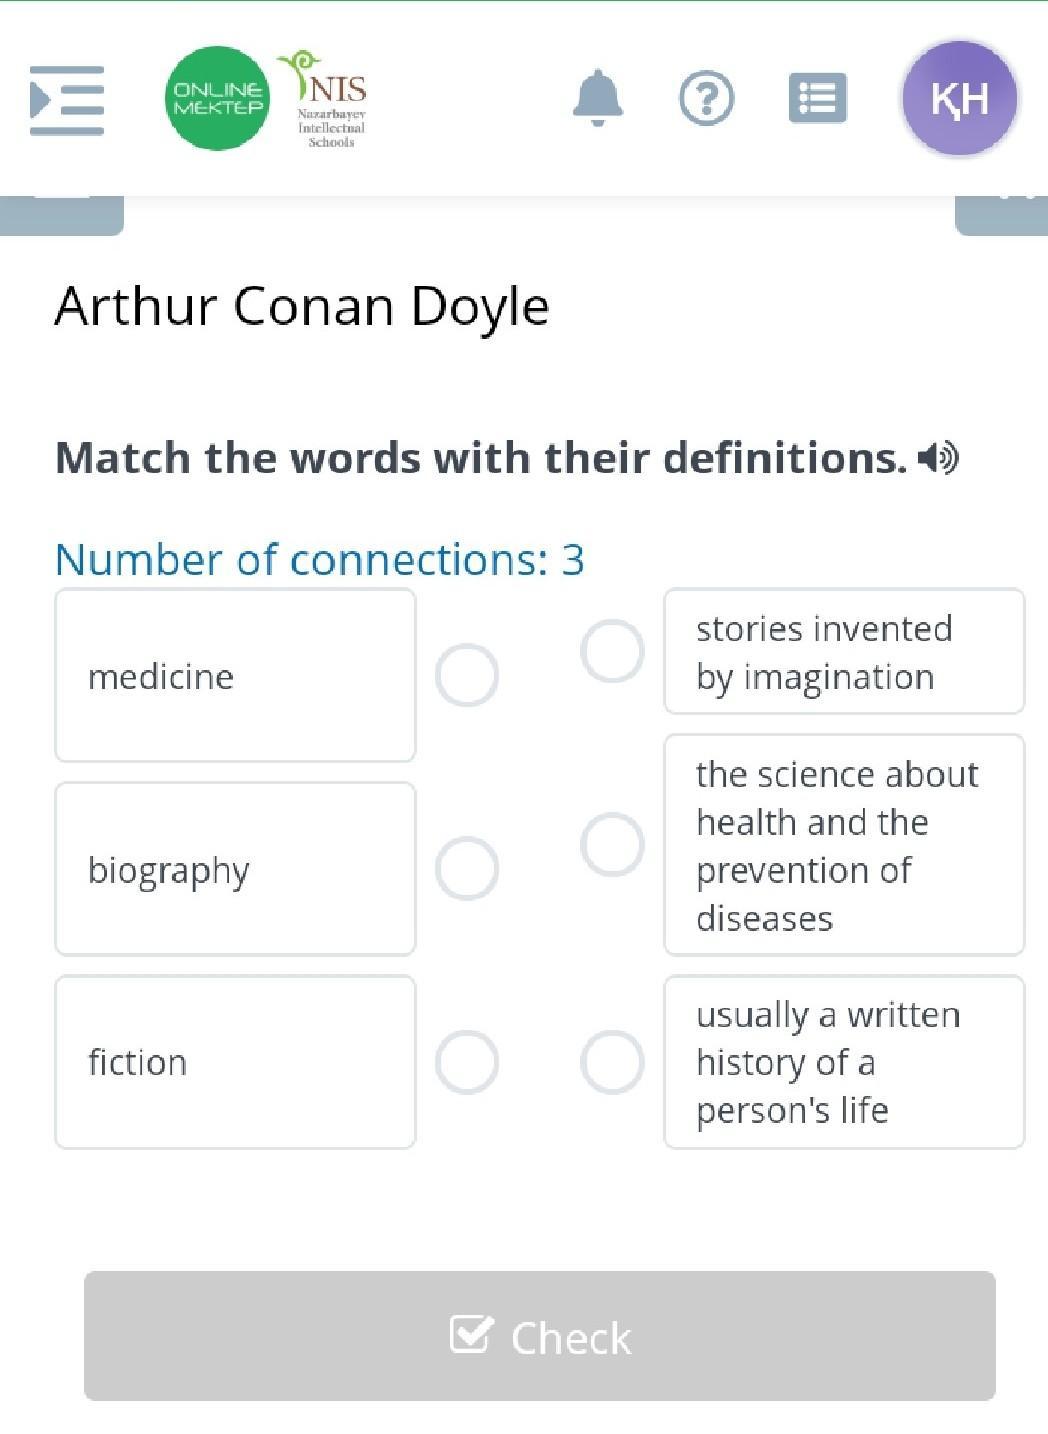
Task: Click the 'fiction' word card
Action: (235, 1061)
